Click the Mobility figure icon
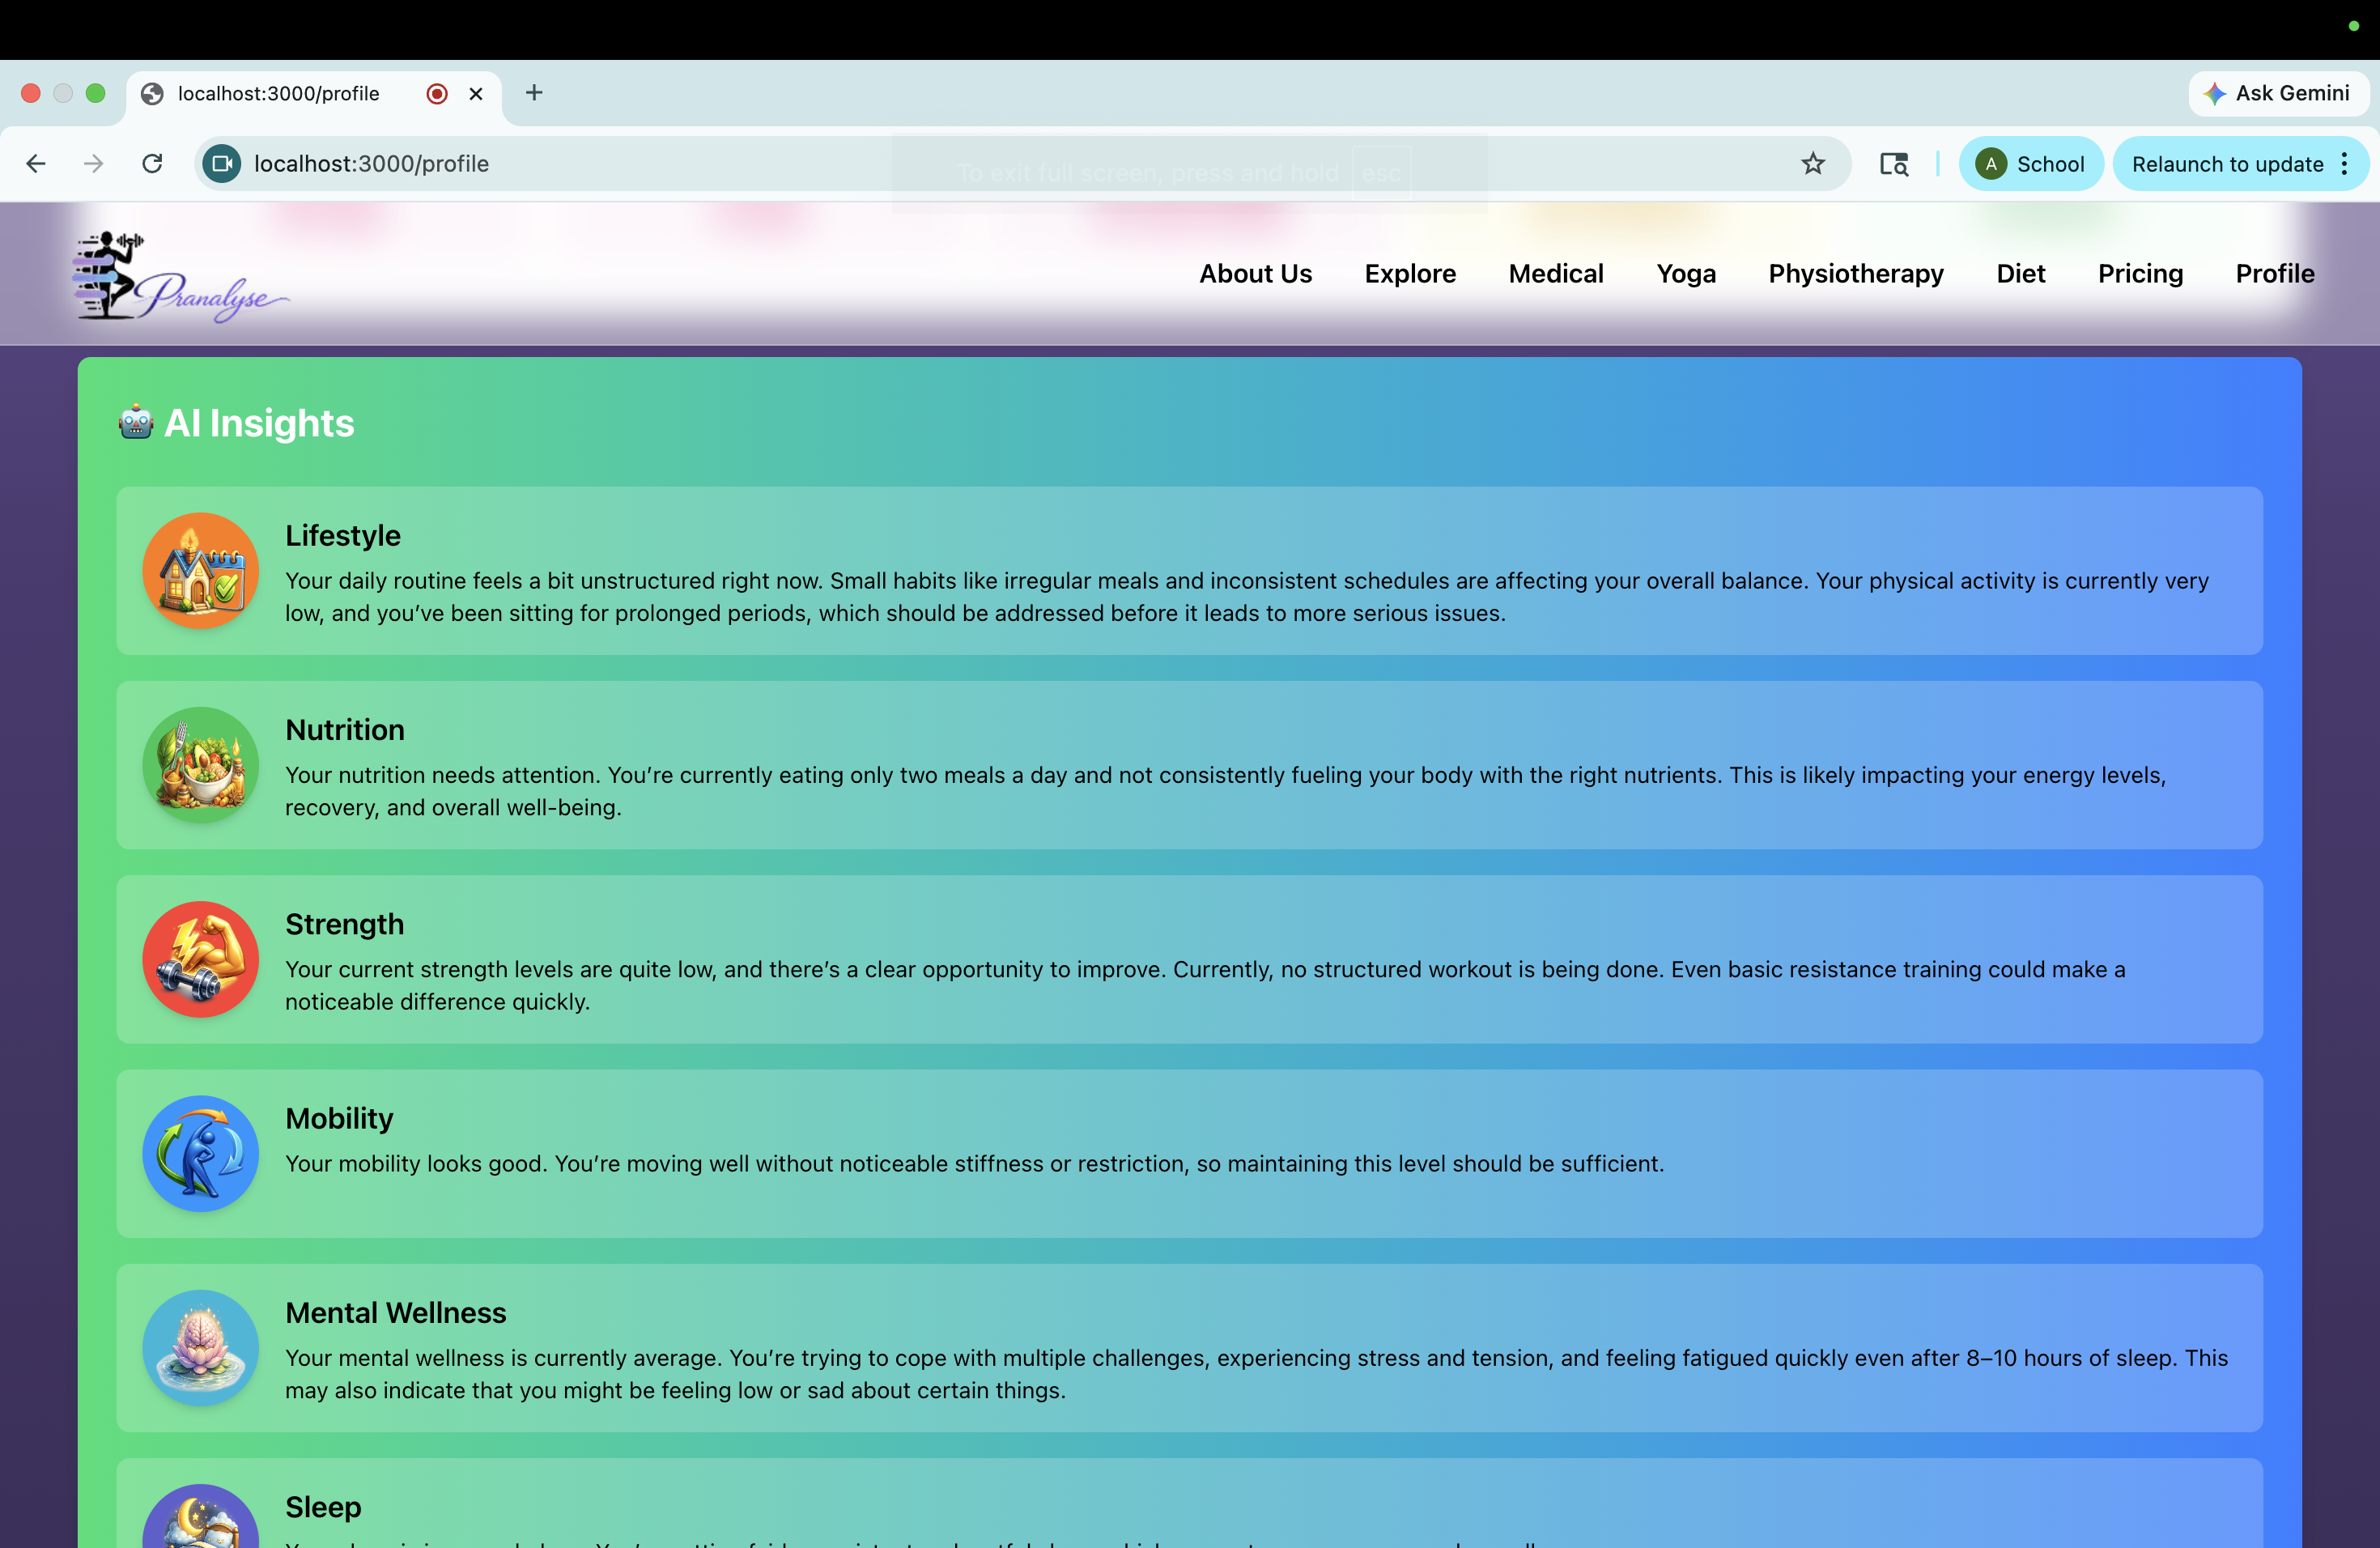This screenshot has width=2380, height=1548. pyautogui.click(x=200, y=1153)
